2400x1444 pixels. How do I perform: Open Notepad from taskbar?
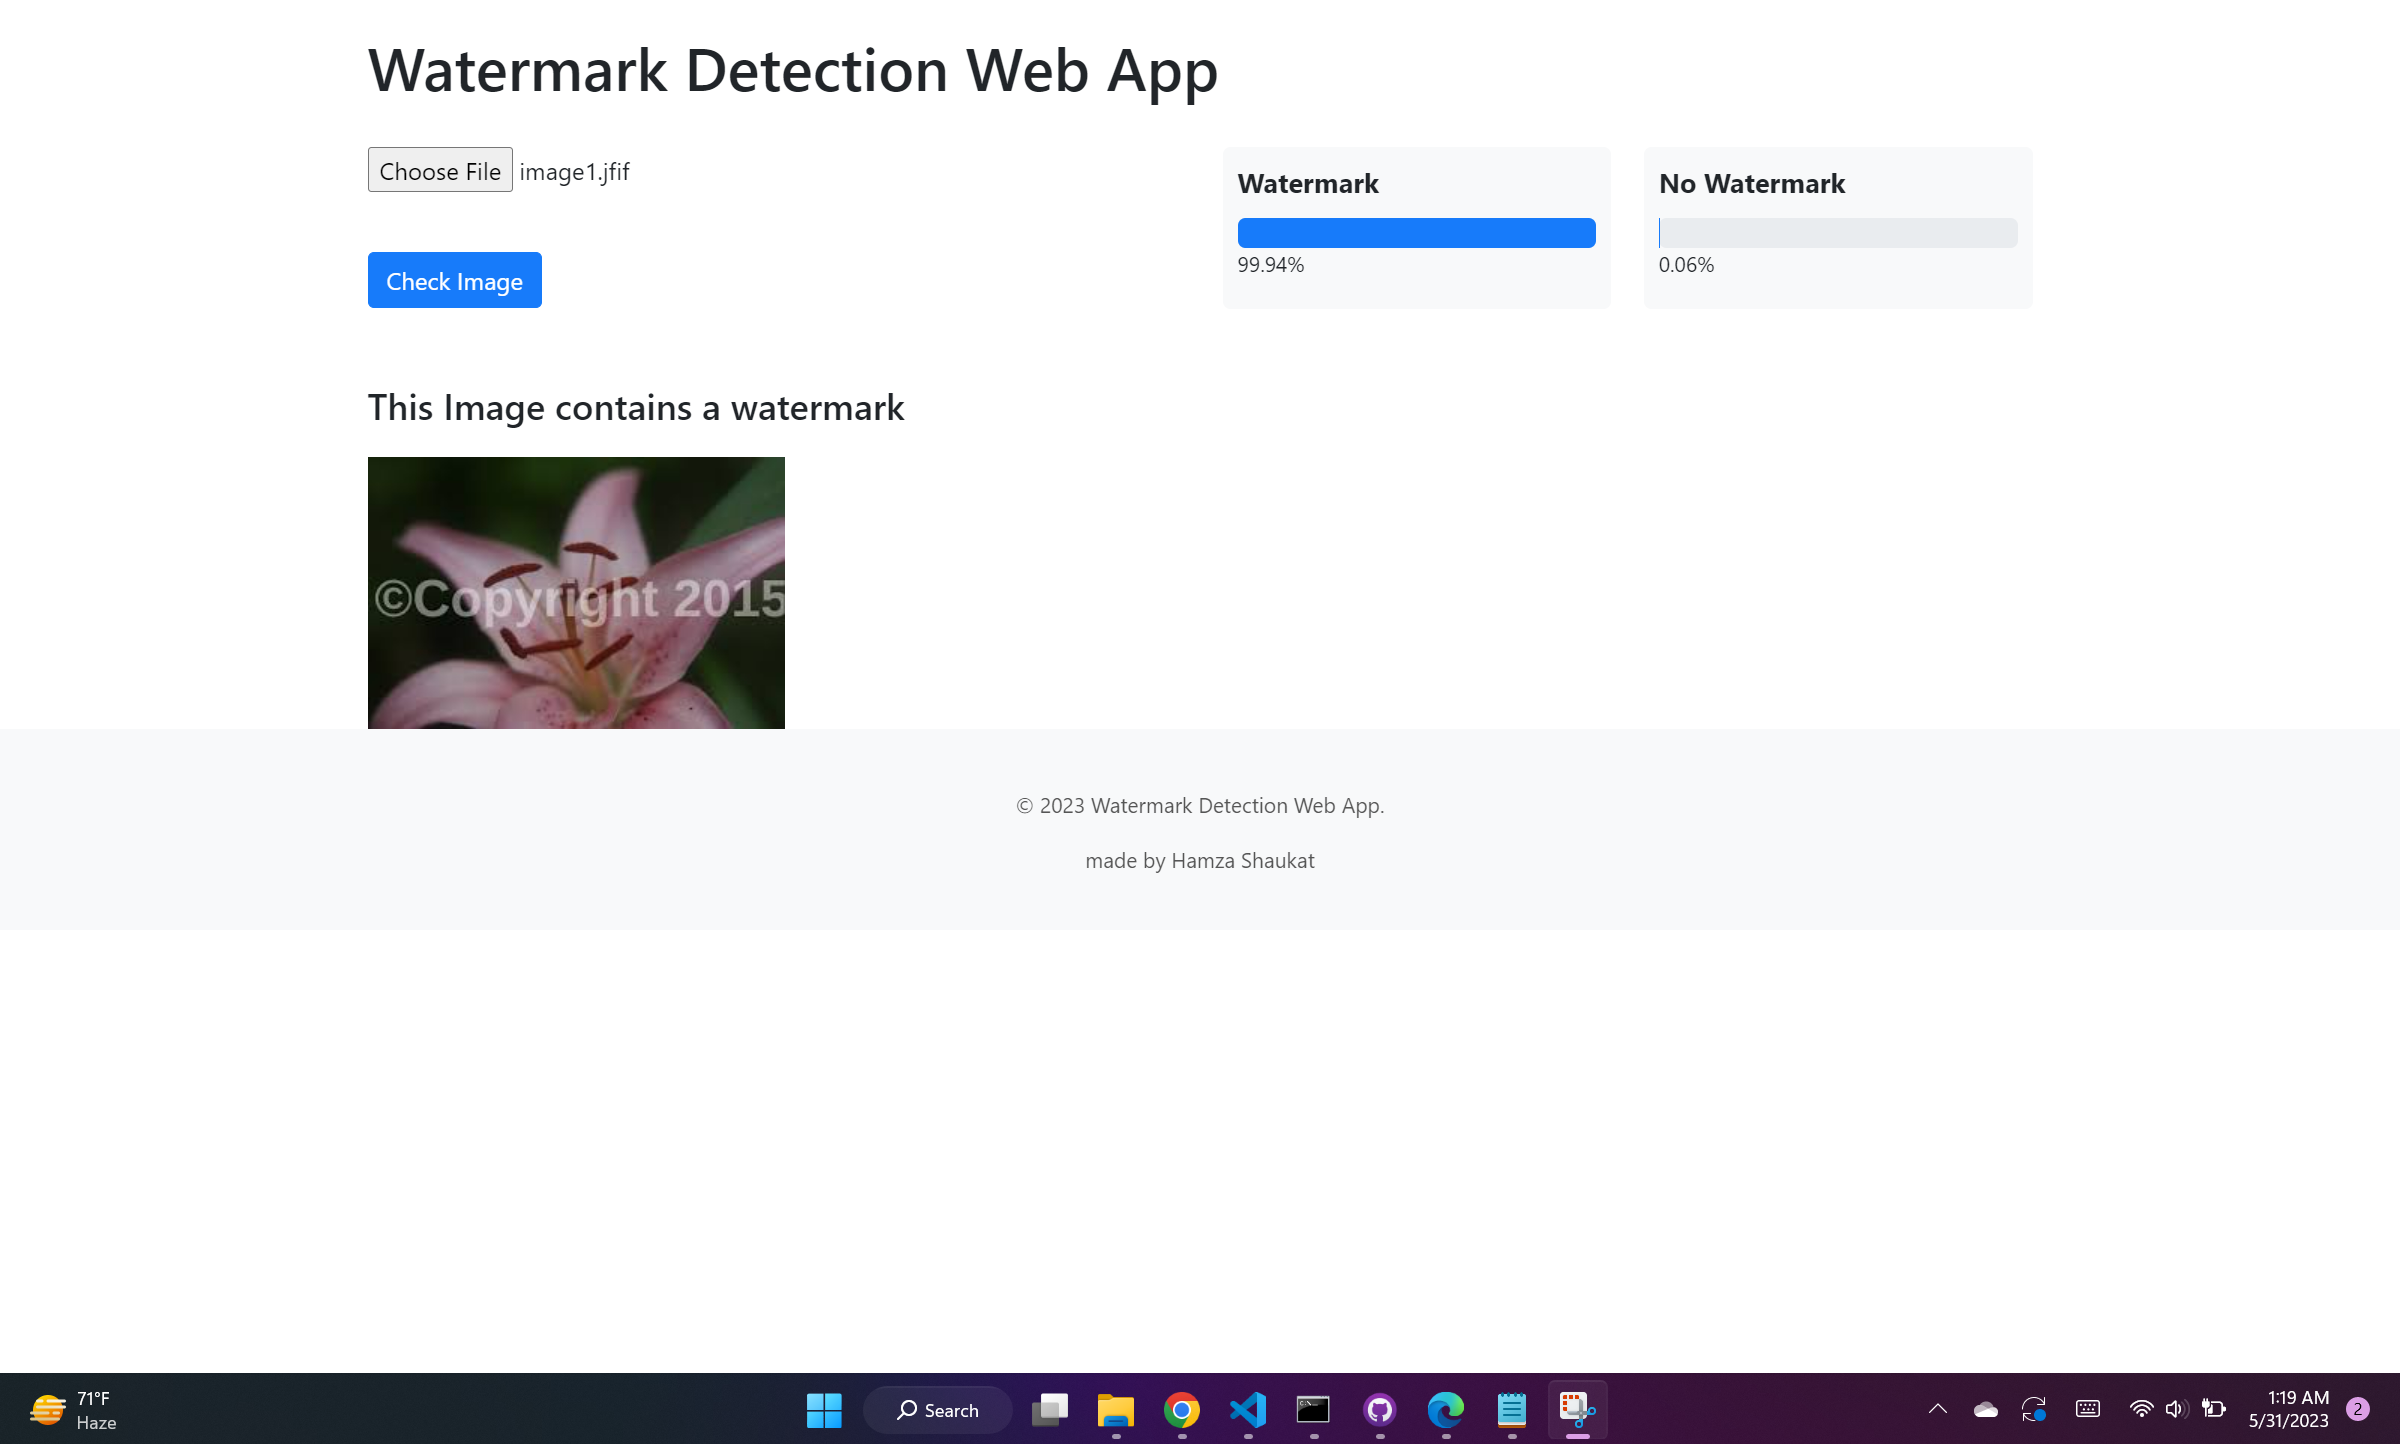pyautogui.click(x=1512, y=1410)
